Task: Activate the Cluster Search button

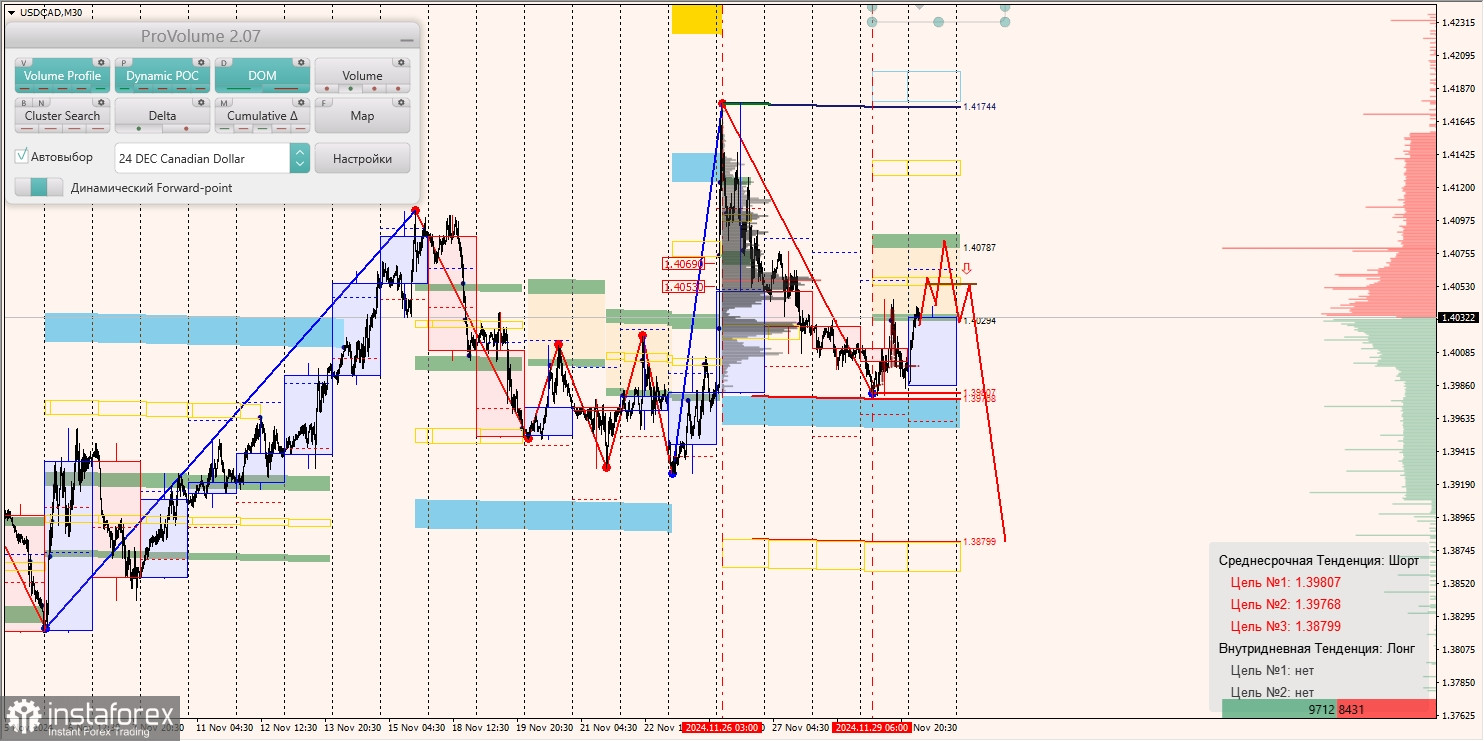Action: (62, 116)
